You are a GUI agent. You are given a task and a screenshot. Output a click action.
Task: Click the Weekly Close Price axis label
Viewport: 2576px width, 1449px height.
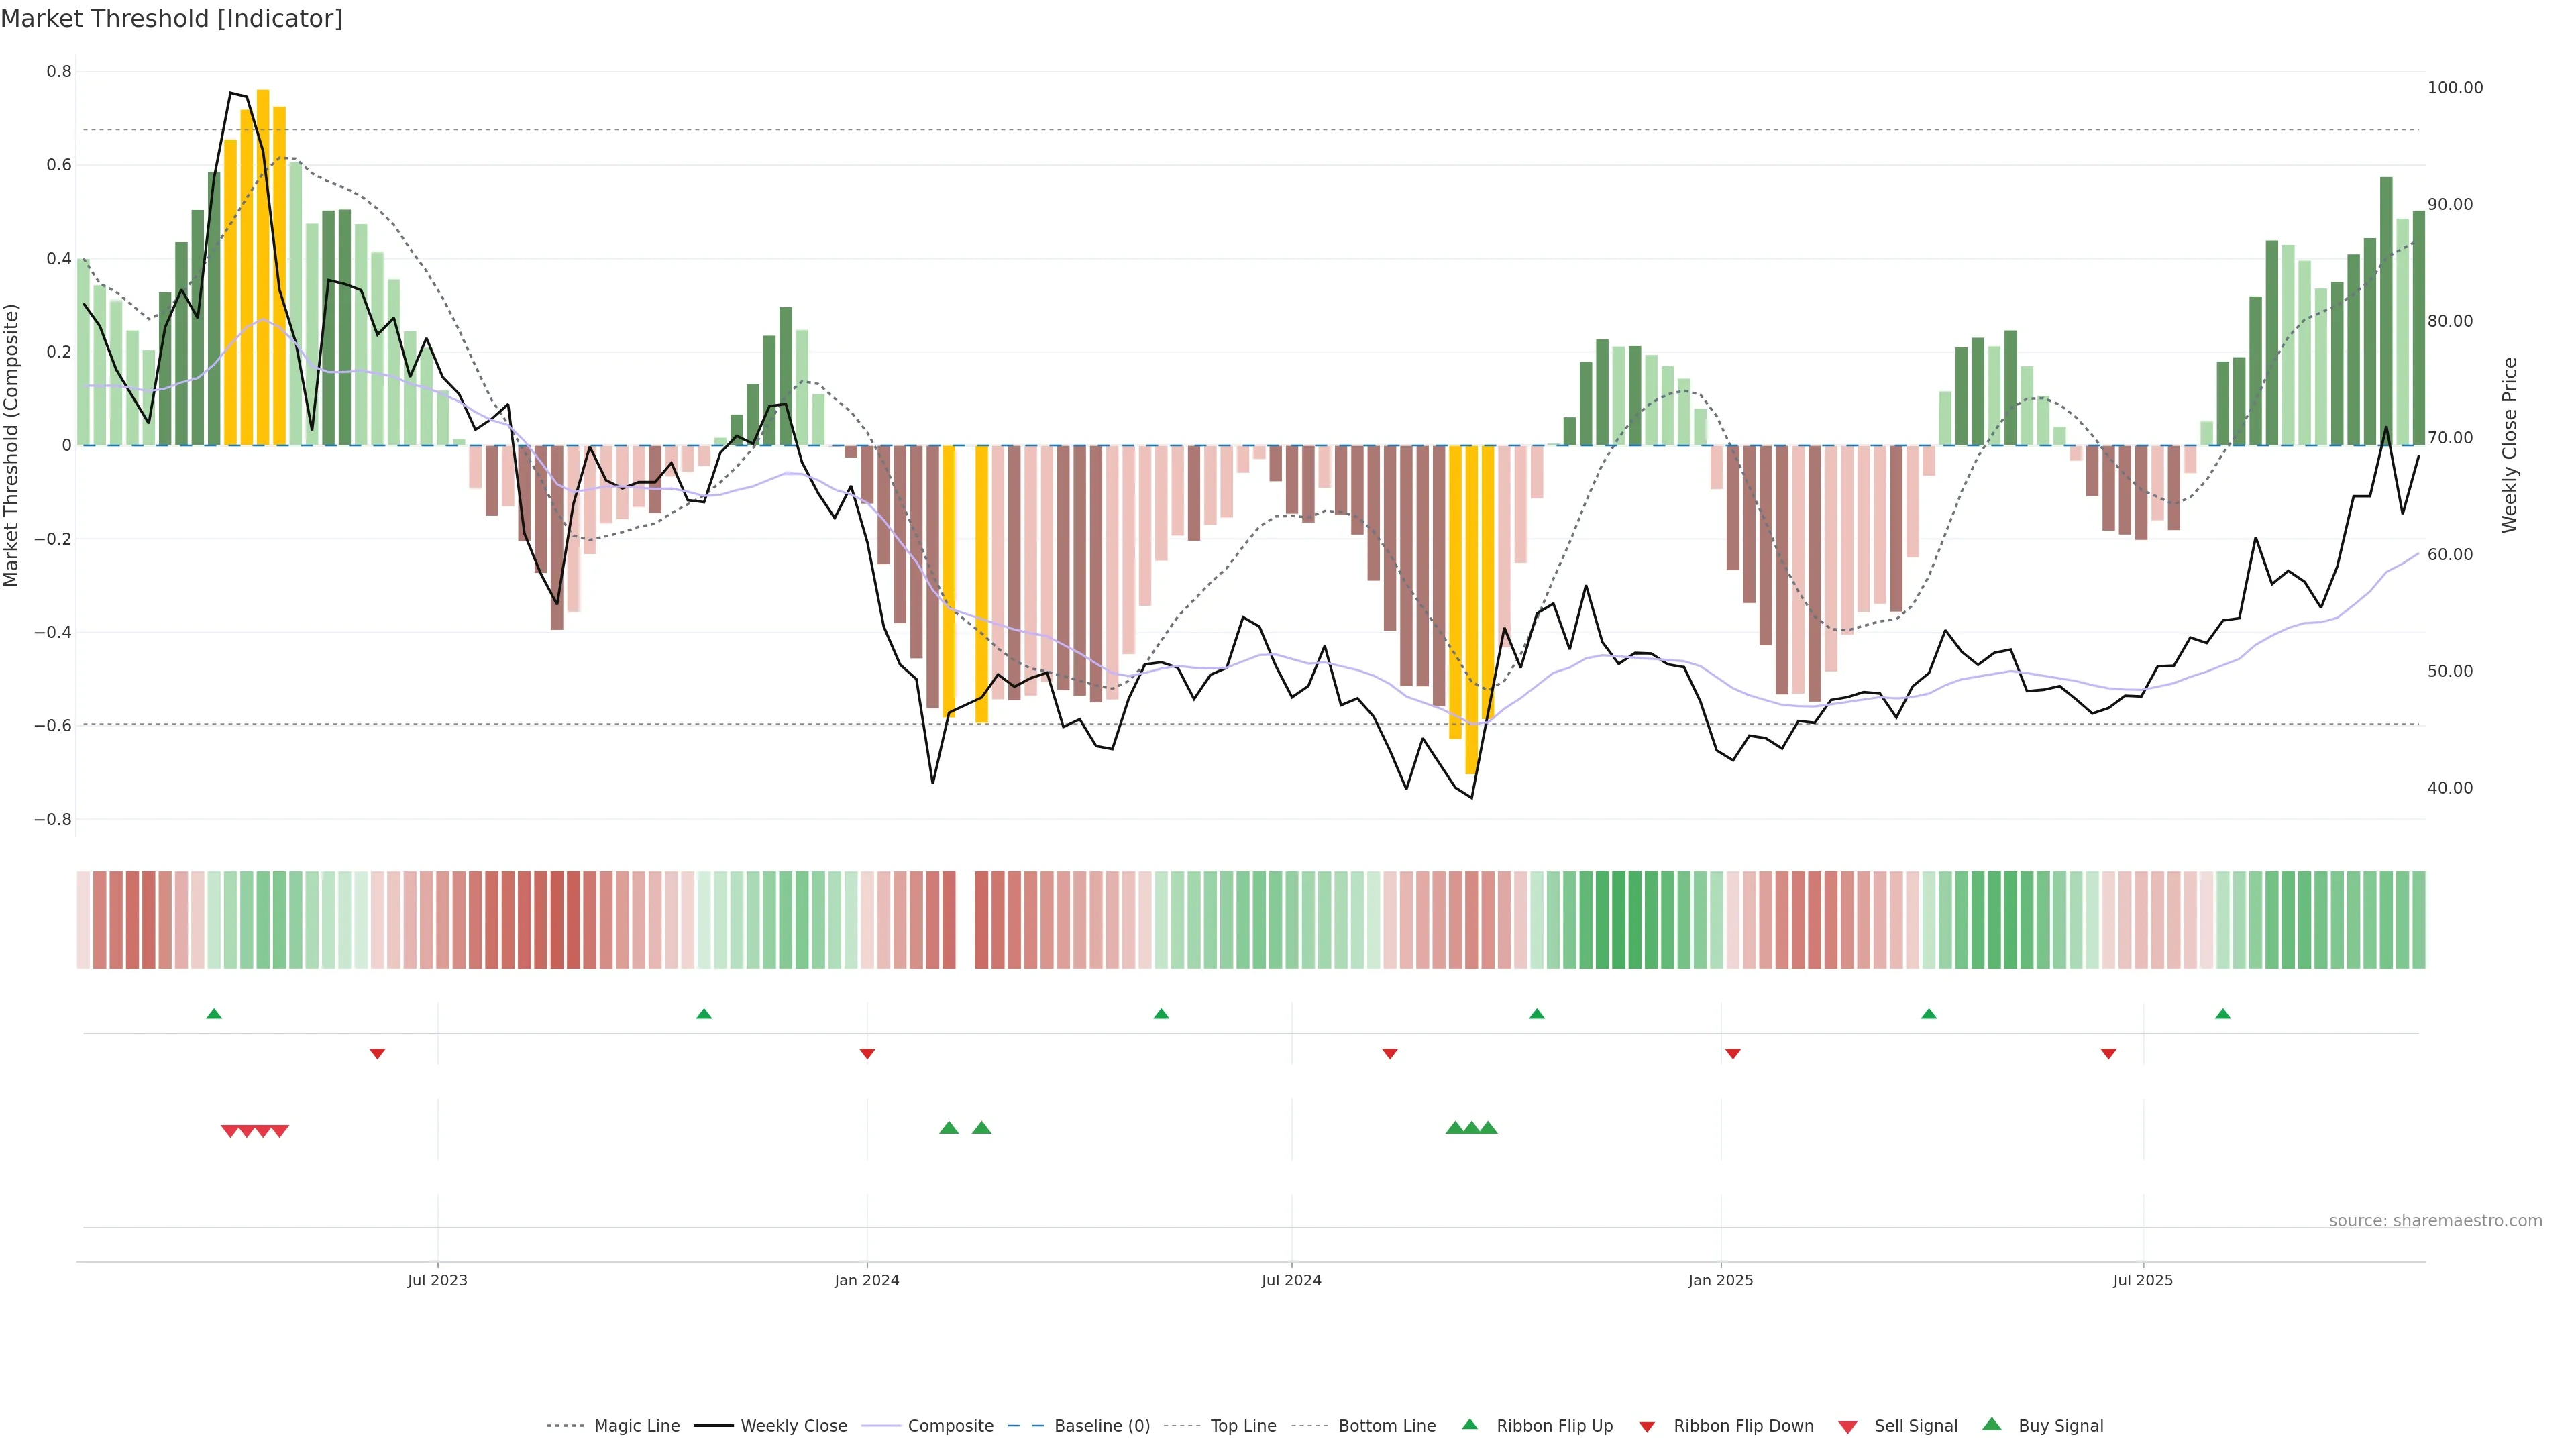[2509, 445]
